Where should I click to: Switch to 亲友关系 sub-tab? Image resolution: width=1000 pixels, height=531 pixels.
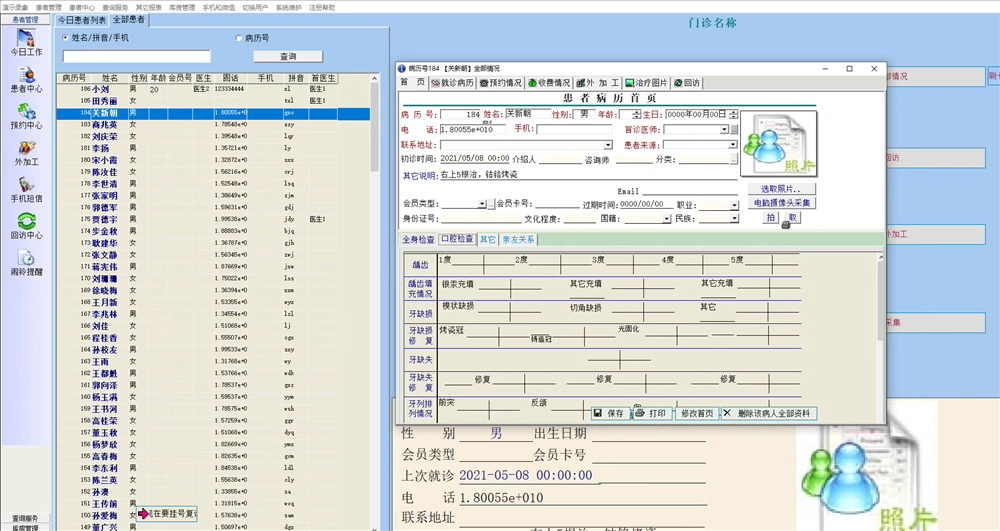(518, 240)
